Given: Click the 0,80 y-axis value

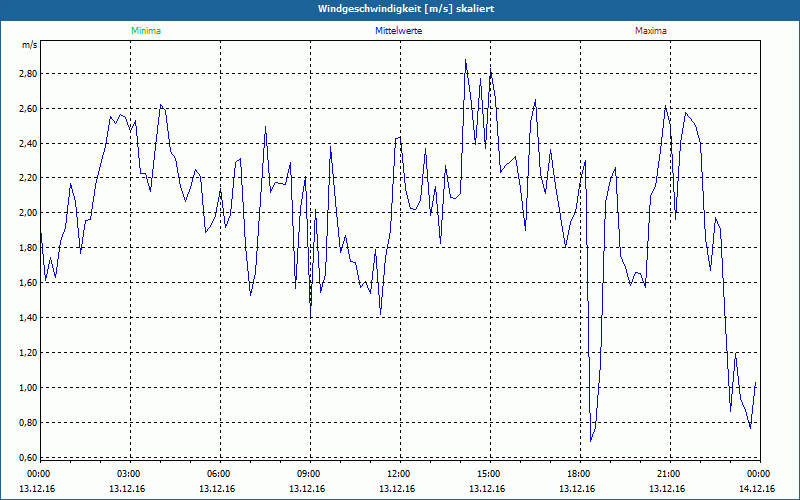Looking at the screenshot, I should [29, 422].
